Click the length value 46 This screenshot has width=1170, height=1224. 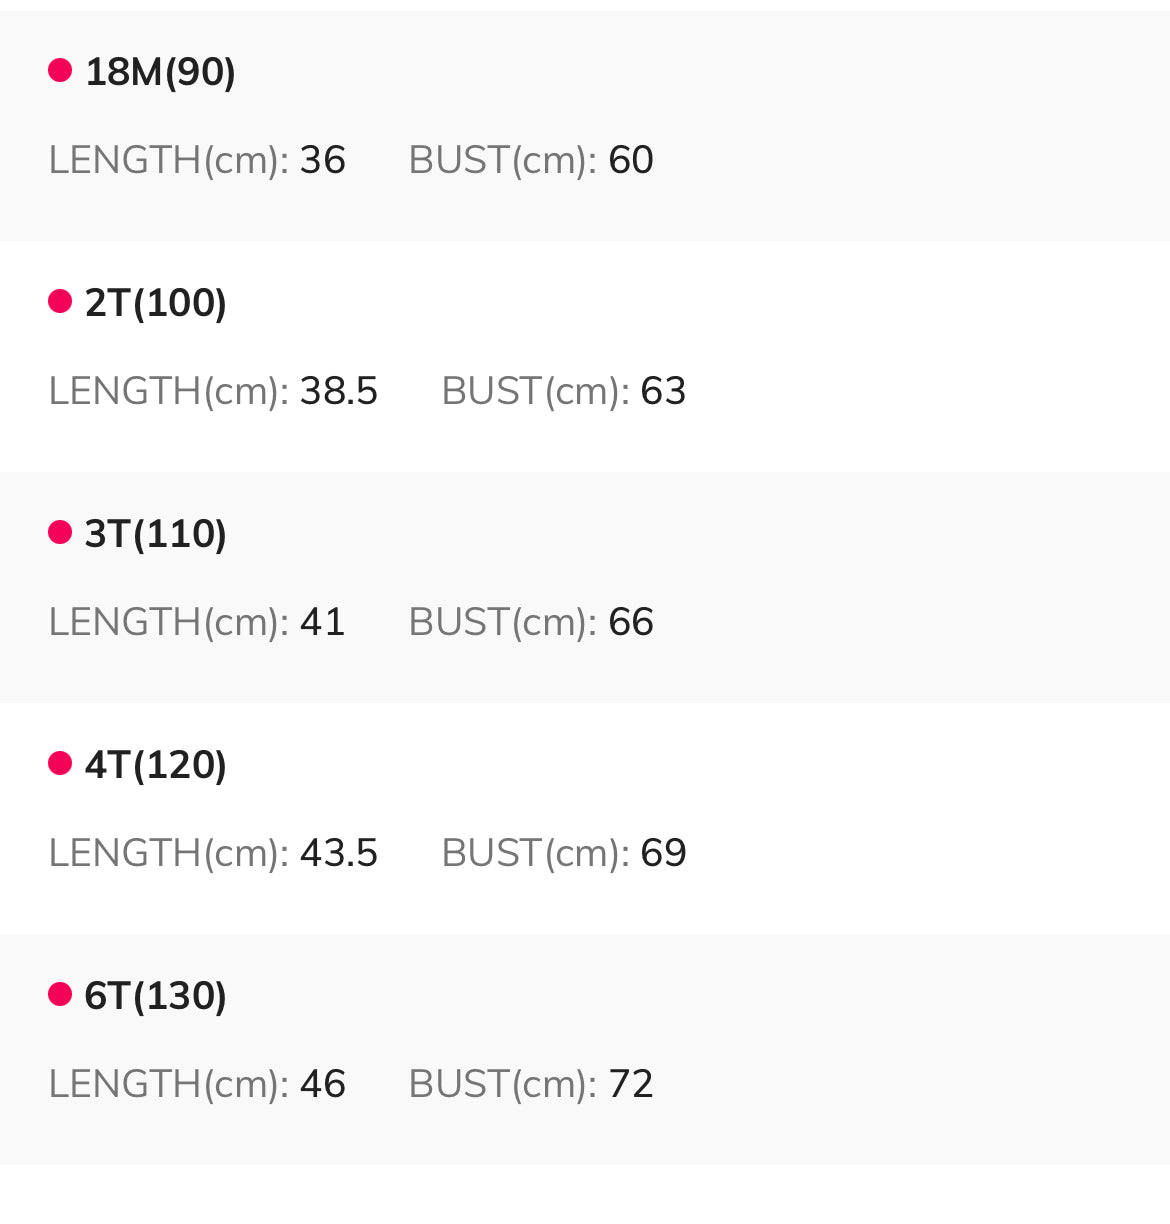point(323,1084)
